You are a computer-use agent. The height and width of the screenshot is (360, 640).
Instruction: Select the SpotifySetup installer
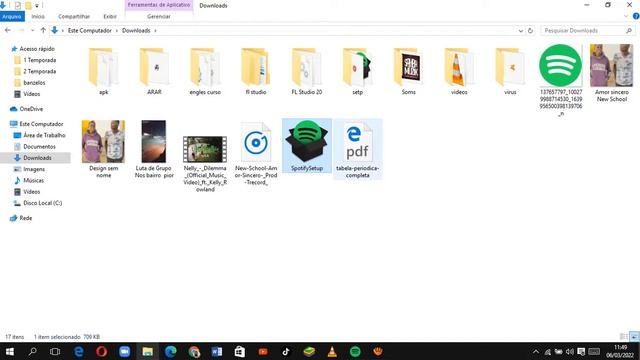[307, 146]
